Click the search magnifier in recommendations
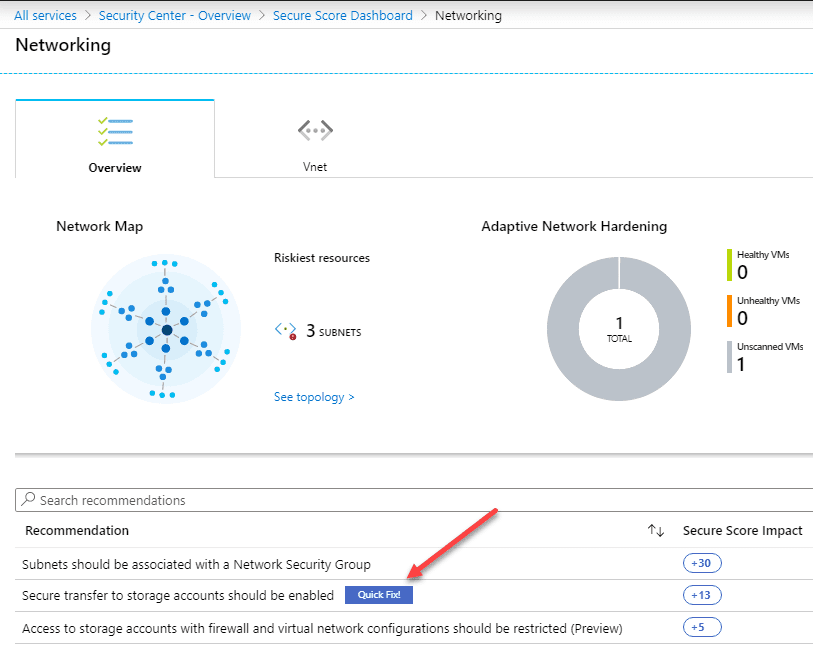This screenshot has width=813, height=653. 29,499
